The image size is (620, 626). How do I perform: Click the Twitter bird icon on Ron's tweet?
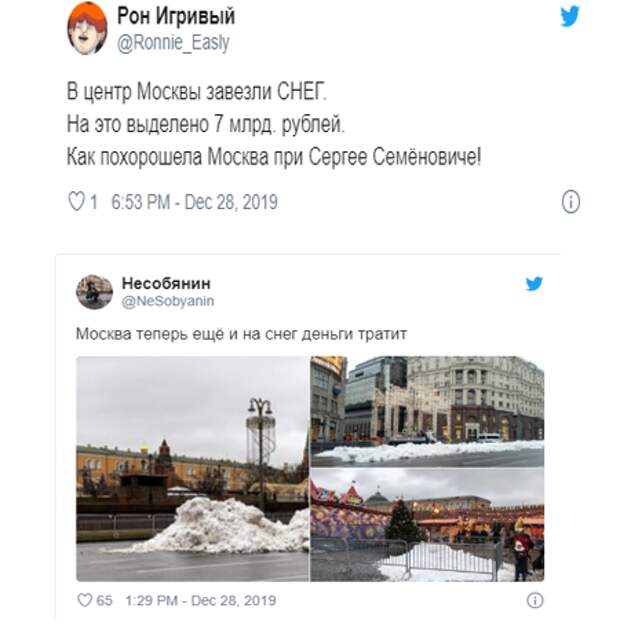coord(570,17)
